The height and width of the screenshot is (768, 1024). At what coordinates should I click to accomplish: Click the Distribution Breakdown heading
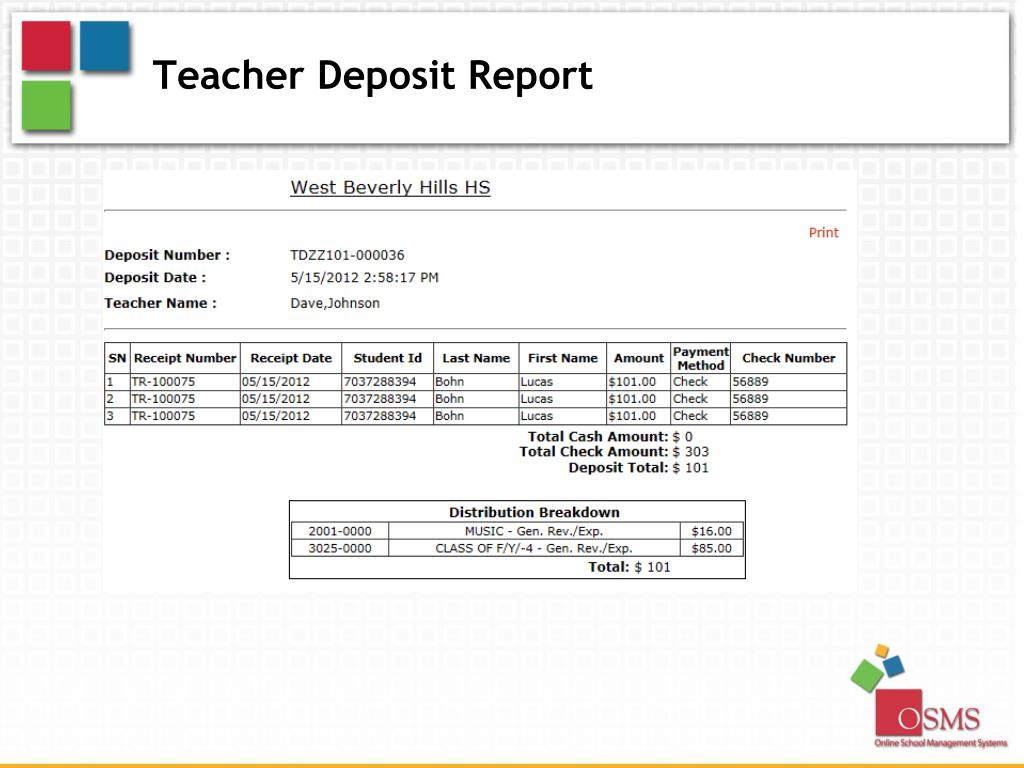[x=534, y=512]
